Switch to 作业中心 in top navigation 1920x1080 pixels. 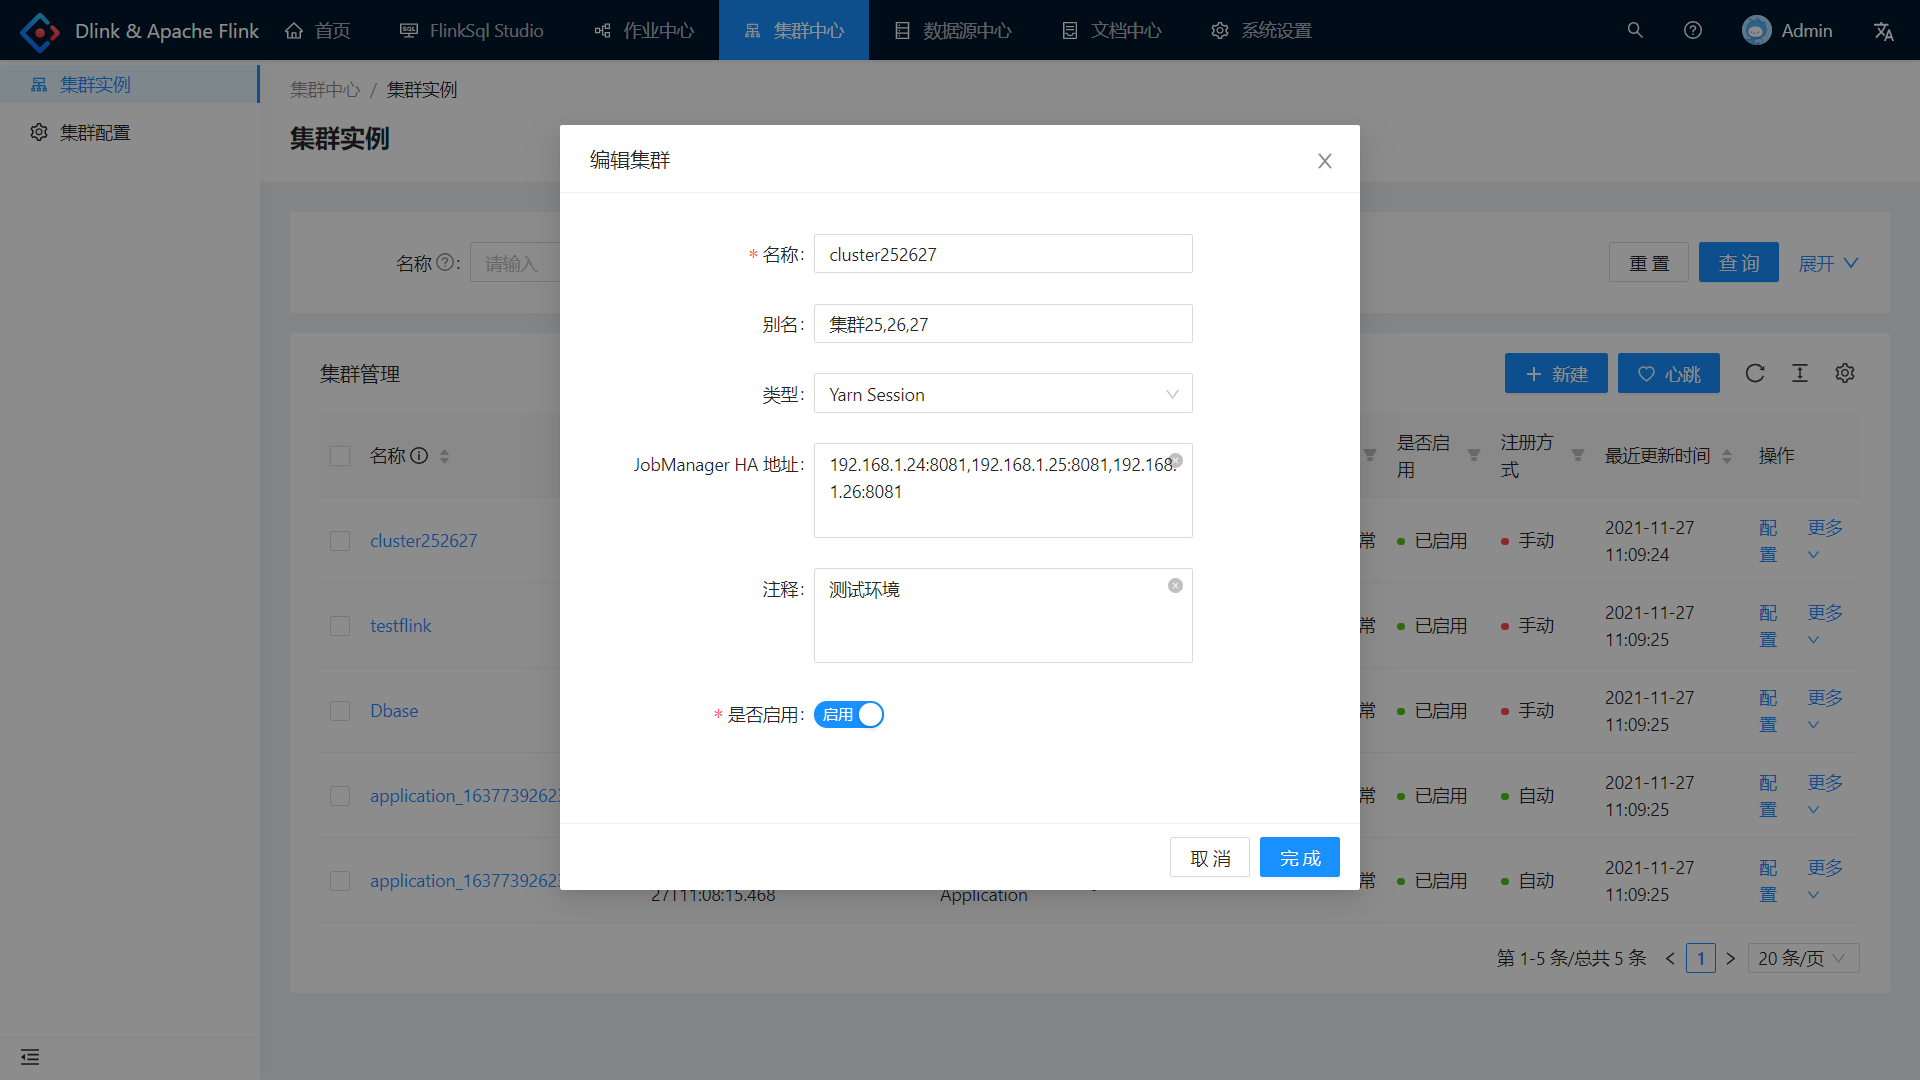pyautogui.click(x=645, y=30)
